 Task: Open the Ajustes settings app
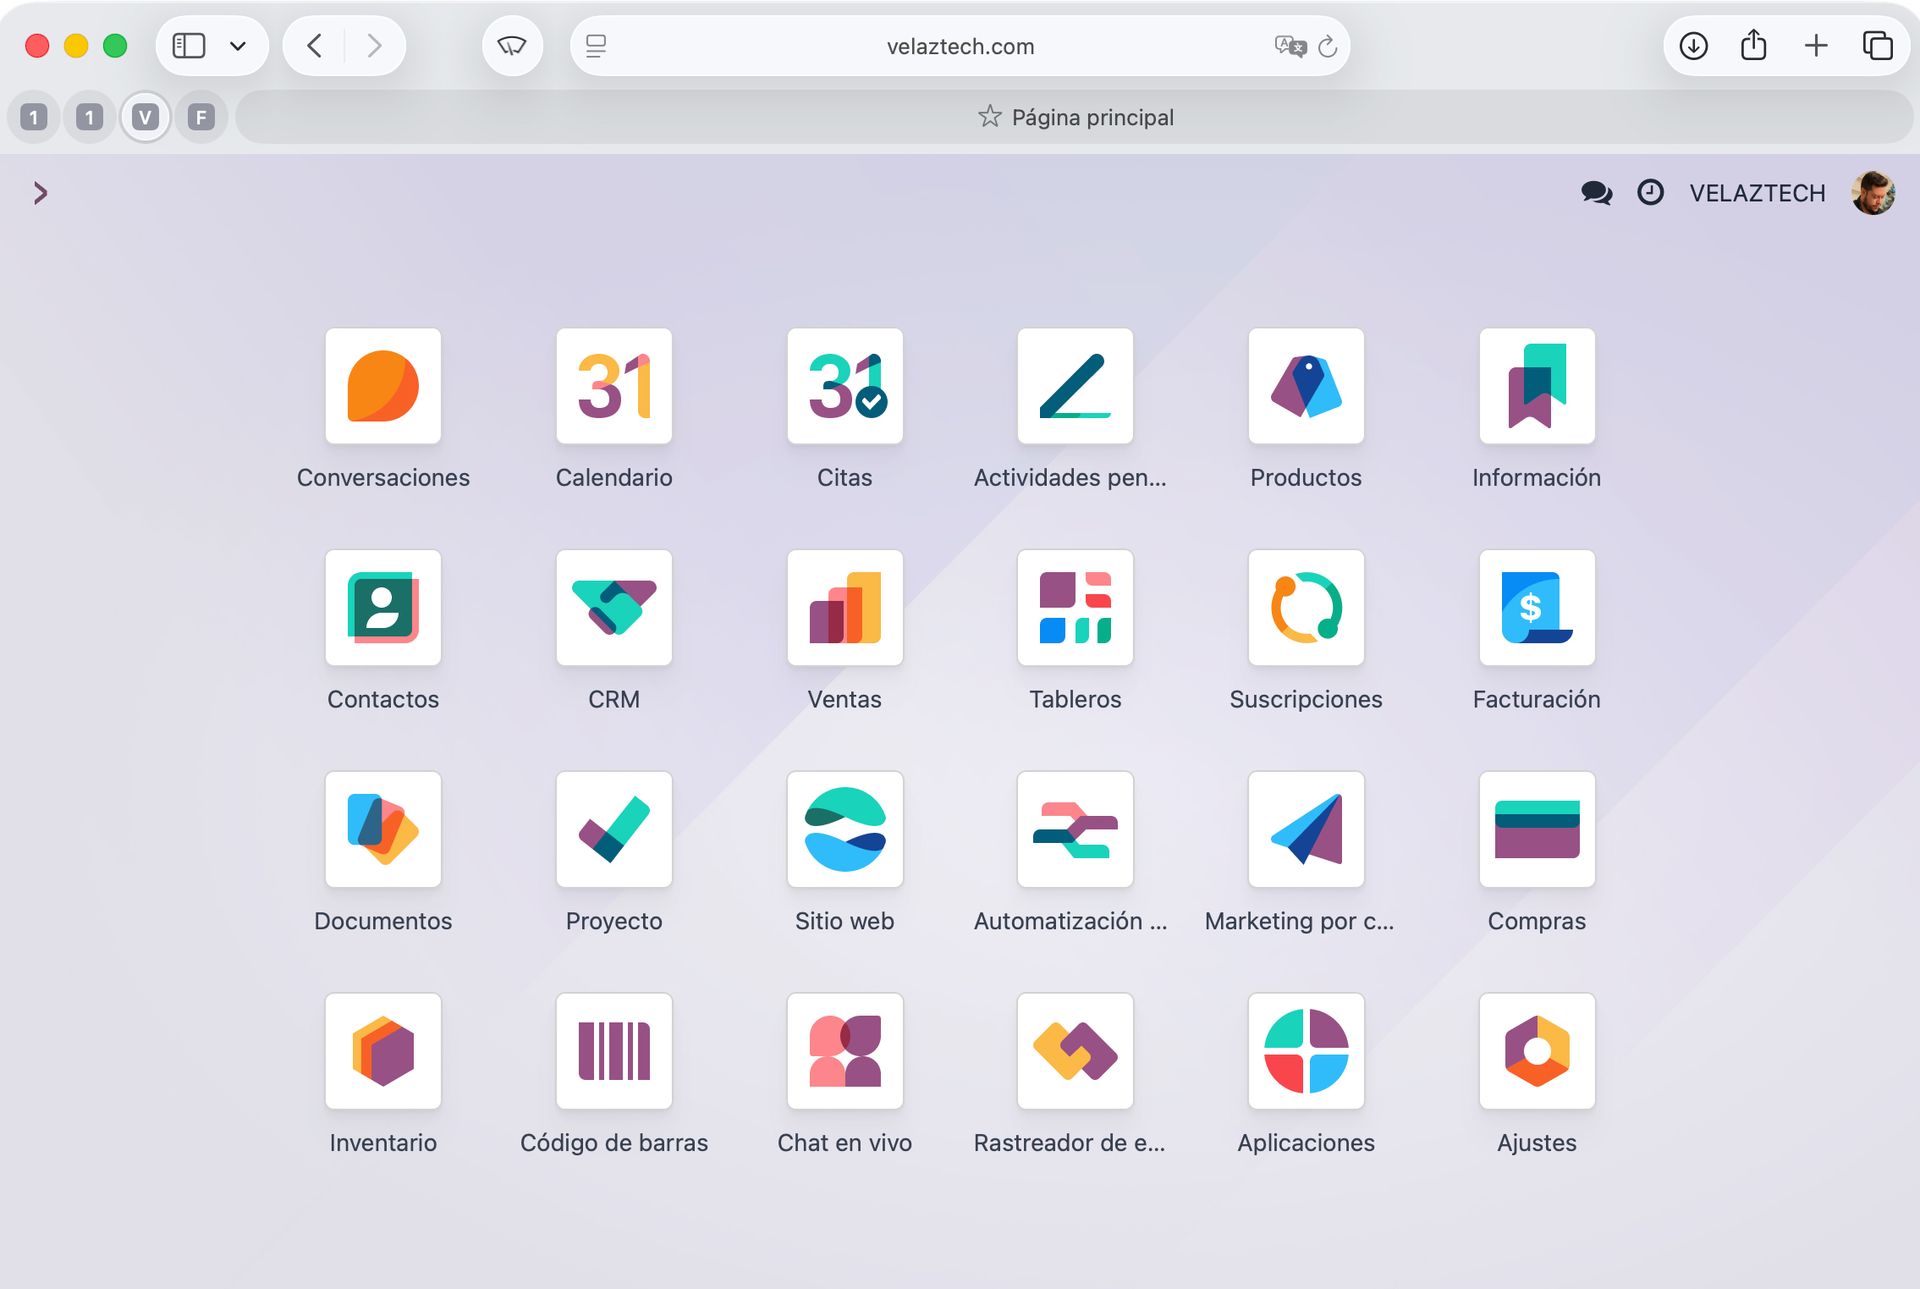(x=1536, y=1051)
